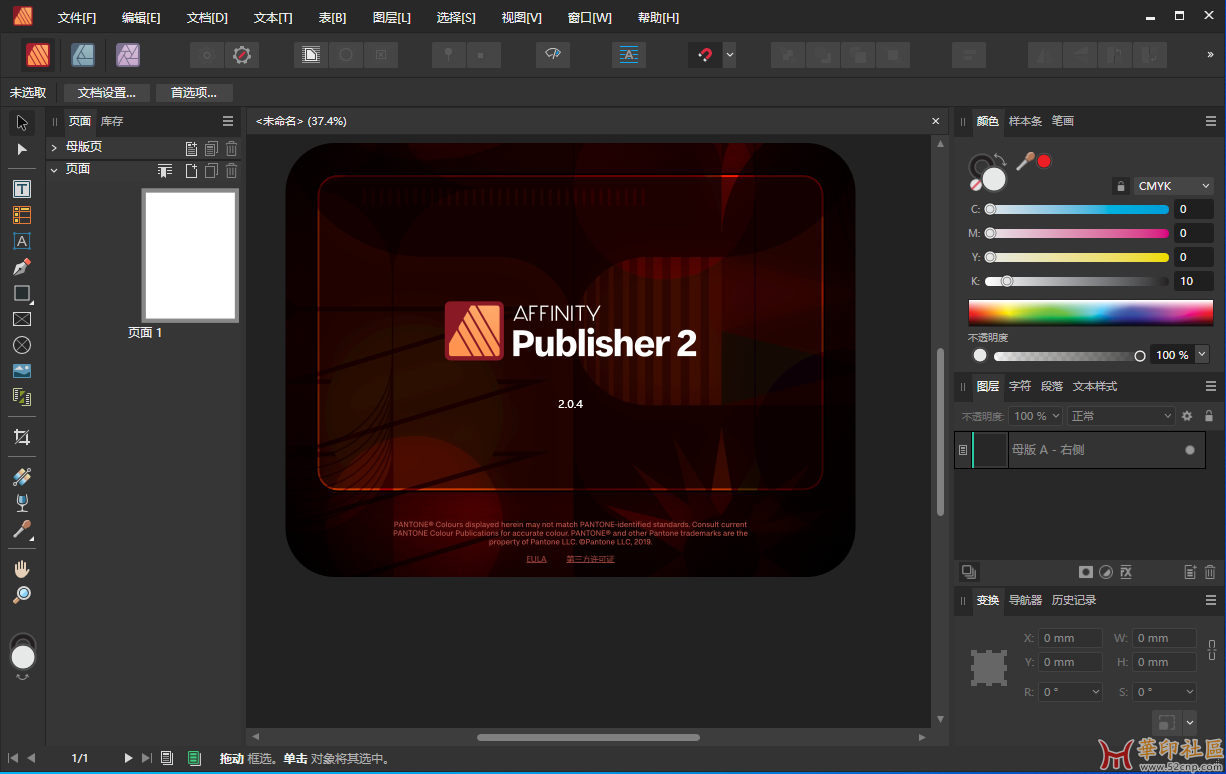Select the Vector Crop tool
The height and width of the screenshot is (774, 1226).
coord(22,437)
